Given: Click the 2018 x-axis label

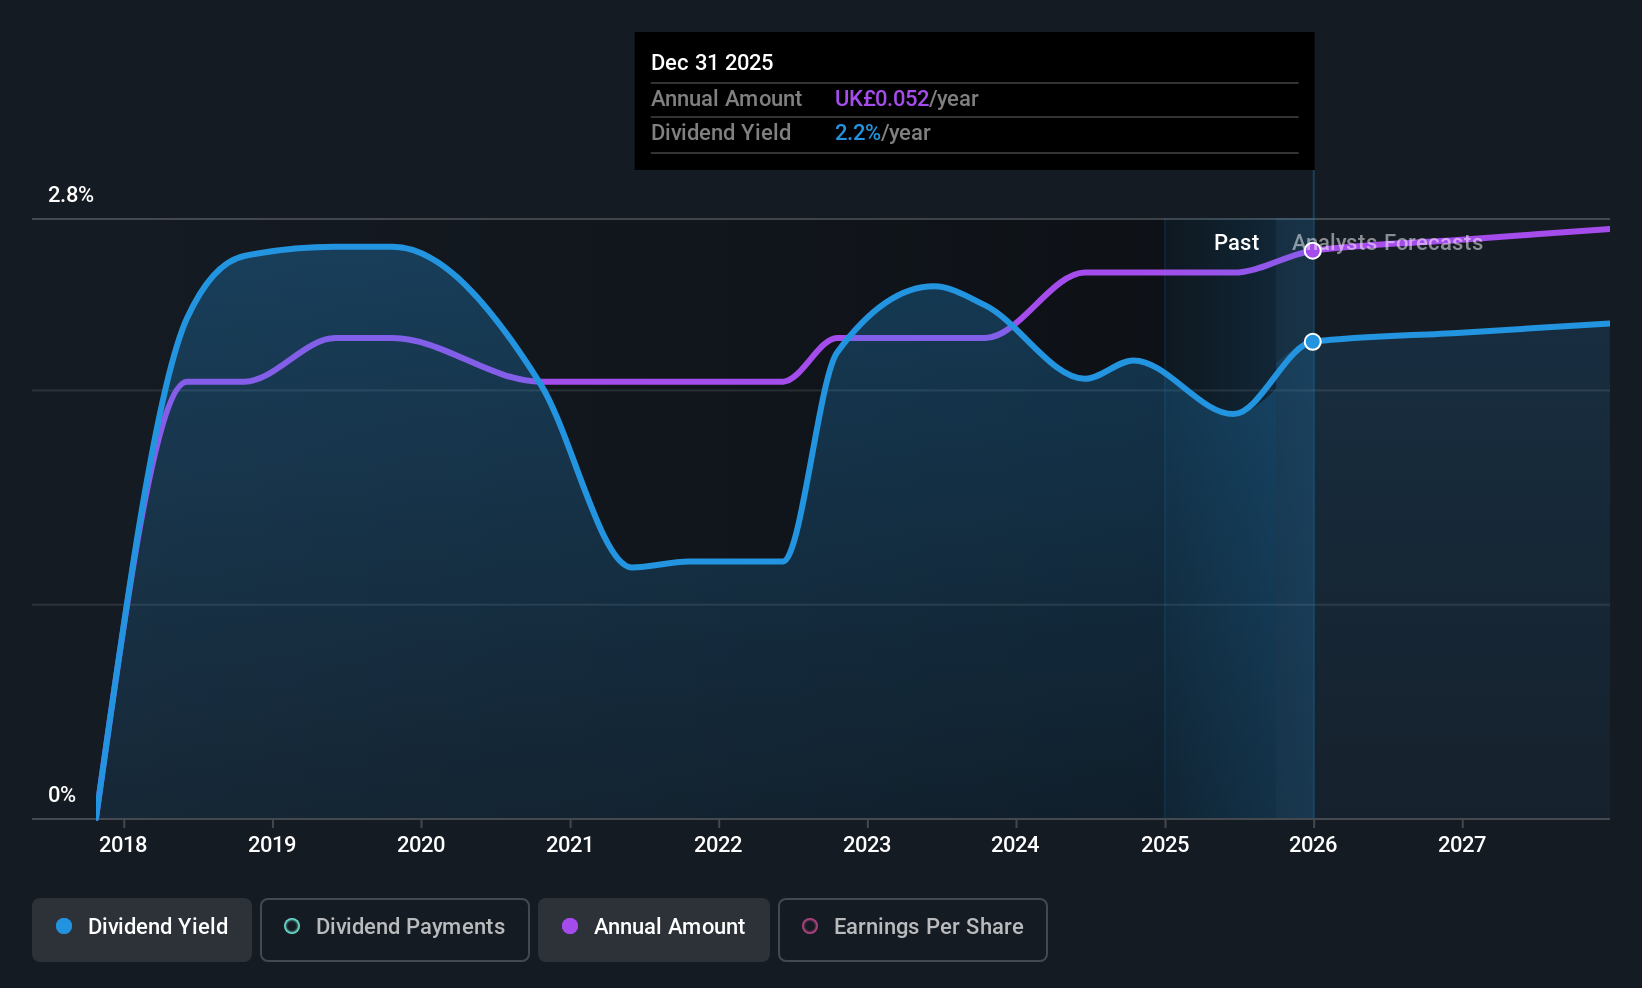Looking at the screenshot, I should point(123,845).
